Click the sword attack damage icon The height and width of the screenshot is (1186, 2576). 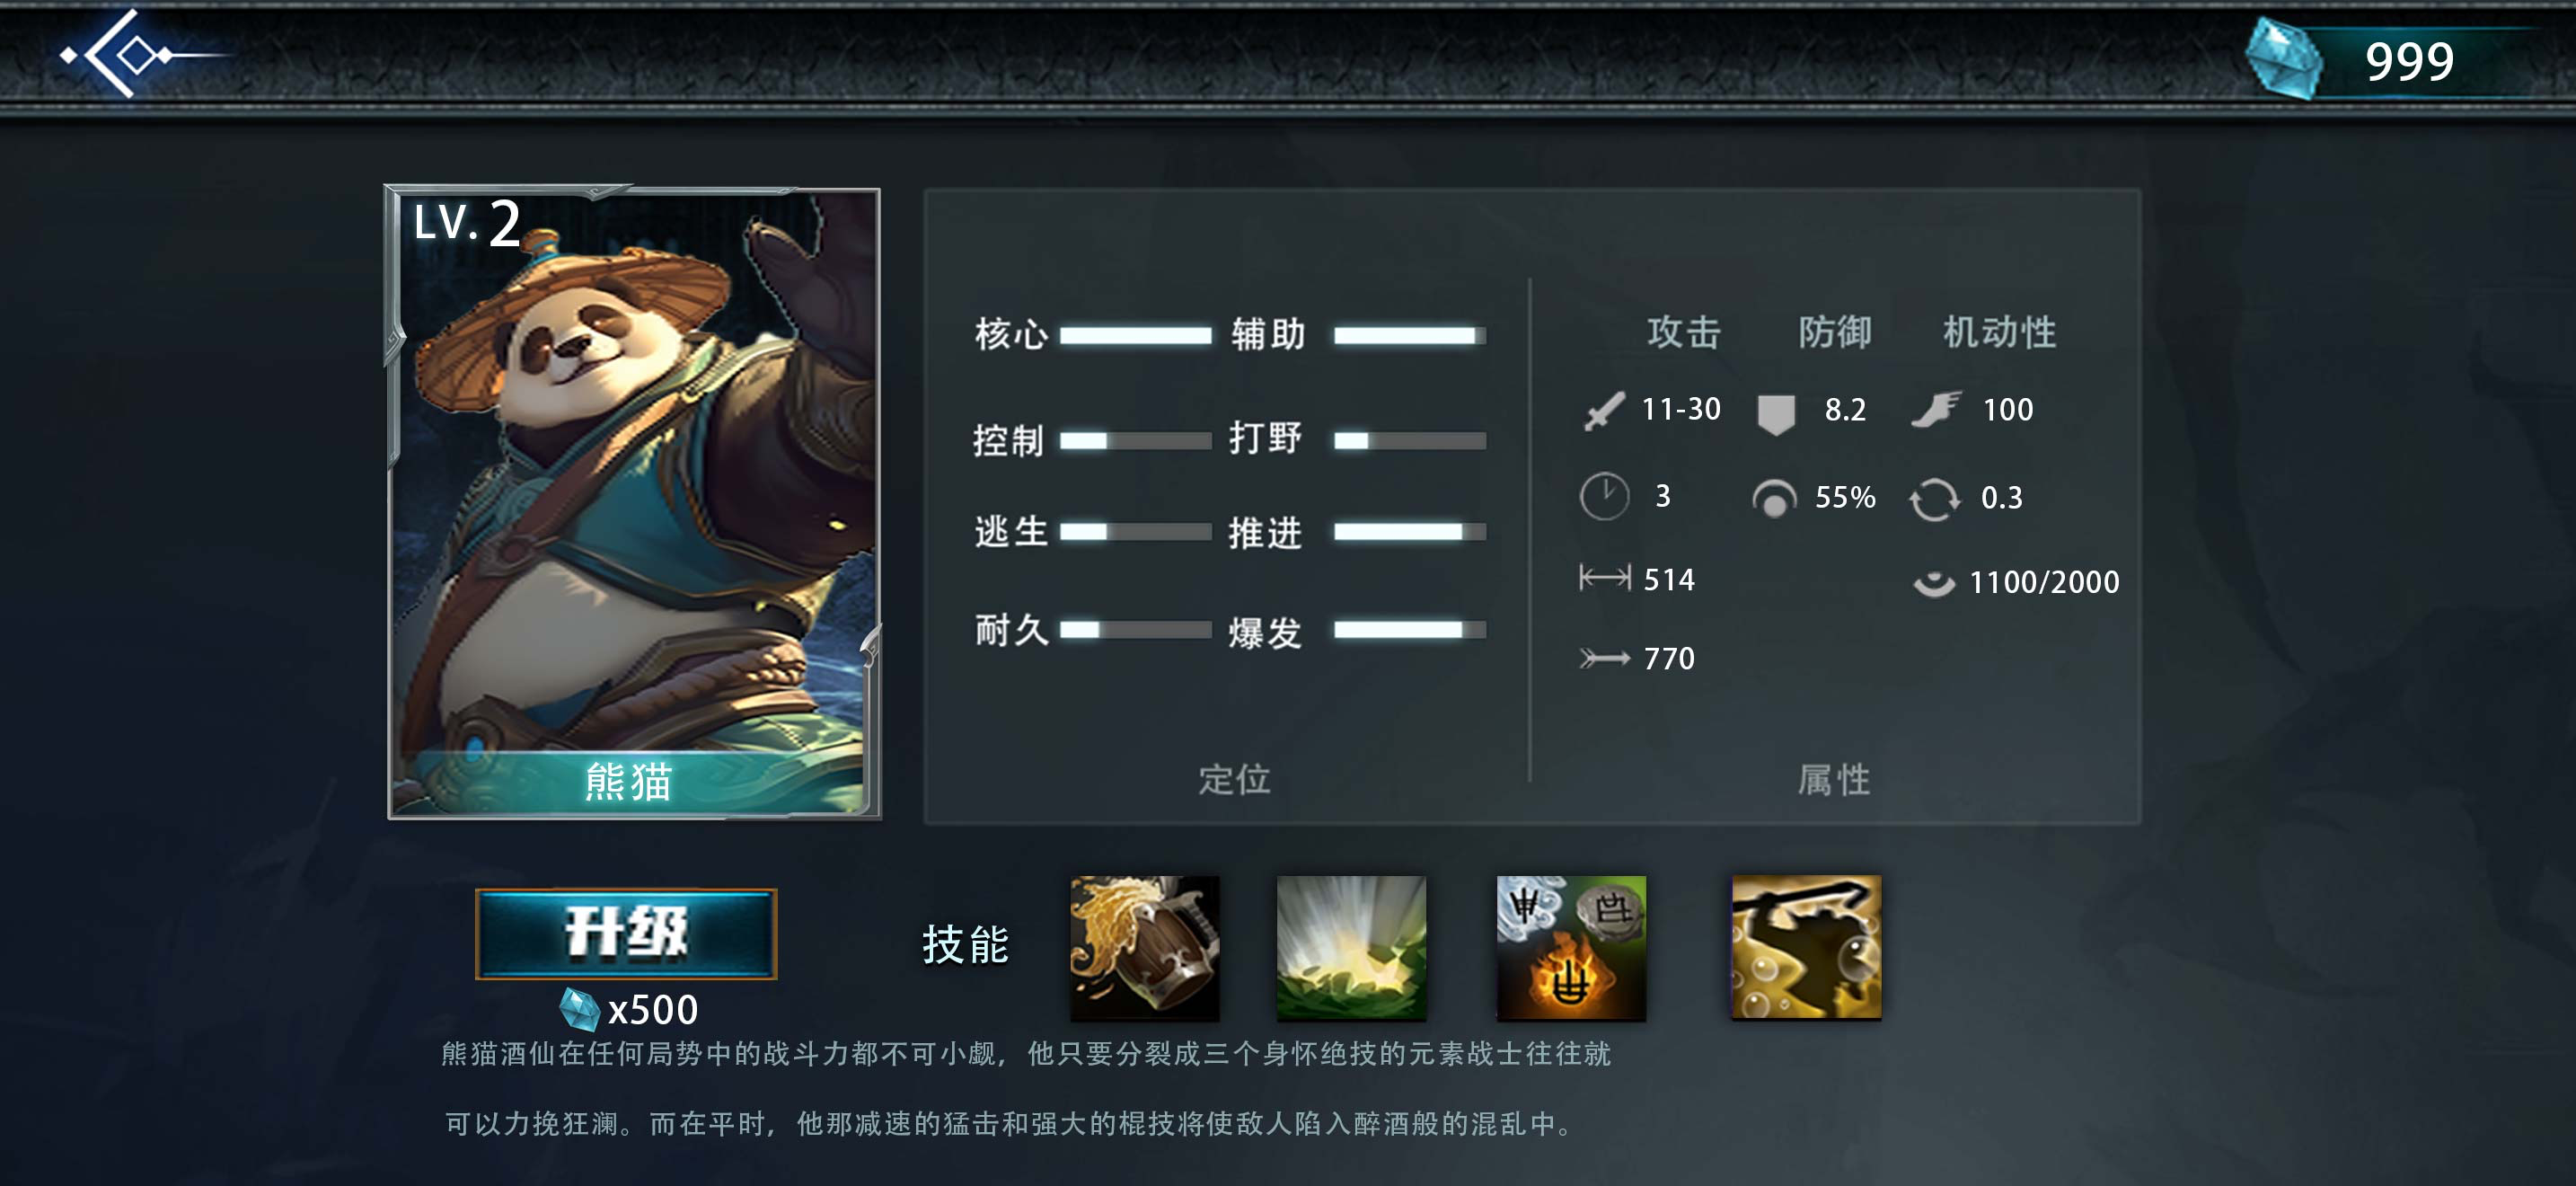[1603, 410]
